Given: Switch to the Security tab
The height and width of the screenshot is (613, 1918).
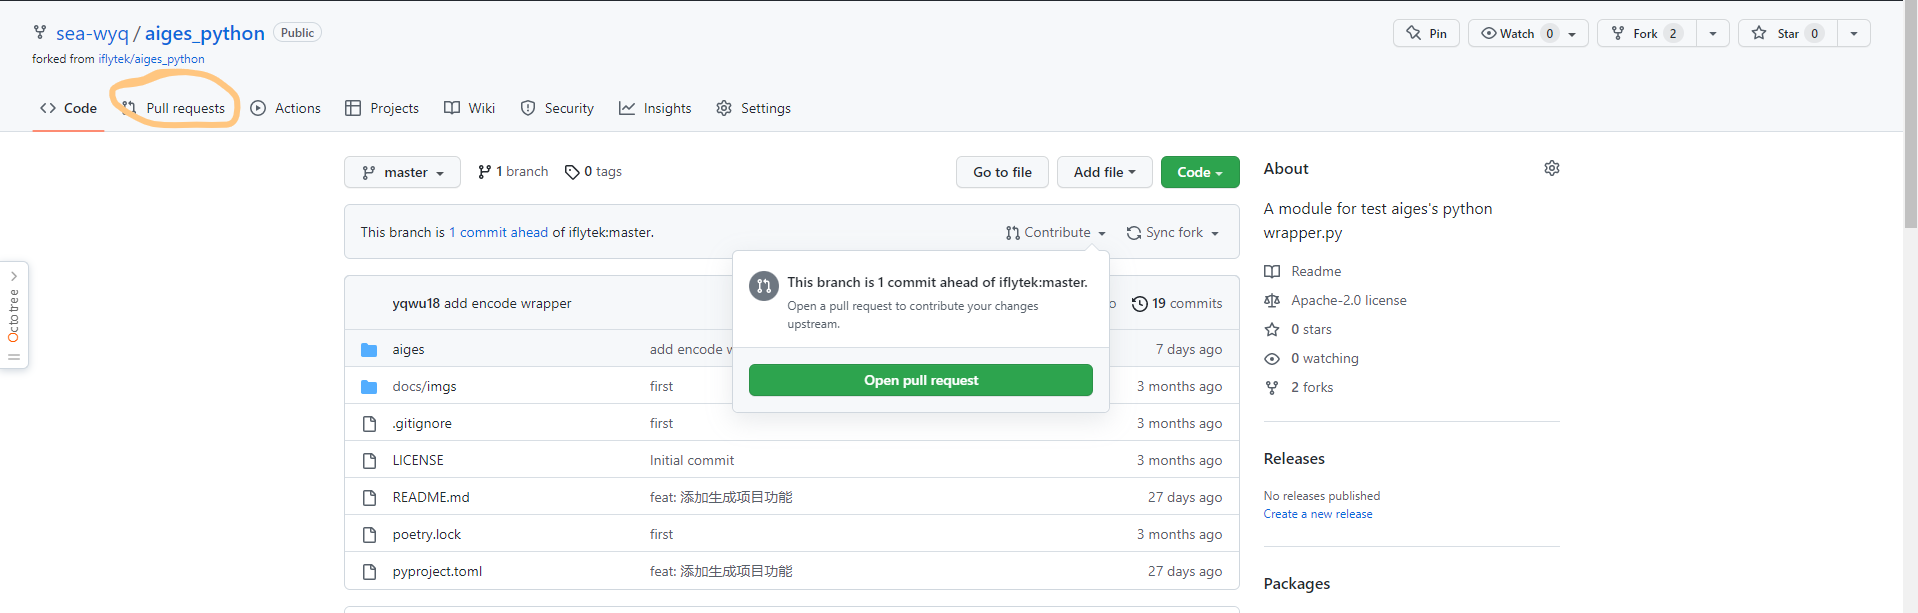Looking at the screenshot, I should pos(557,108).
